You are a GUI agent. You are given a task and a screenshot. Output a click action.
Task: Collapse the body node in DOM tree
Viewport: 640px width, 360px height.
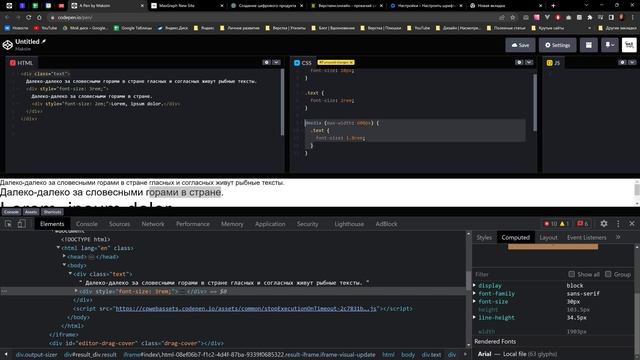tap(64, 265)
